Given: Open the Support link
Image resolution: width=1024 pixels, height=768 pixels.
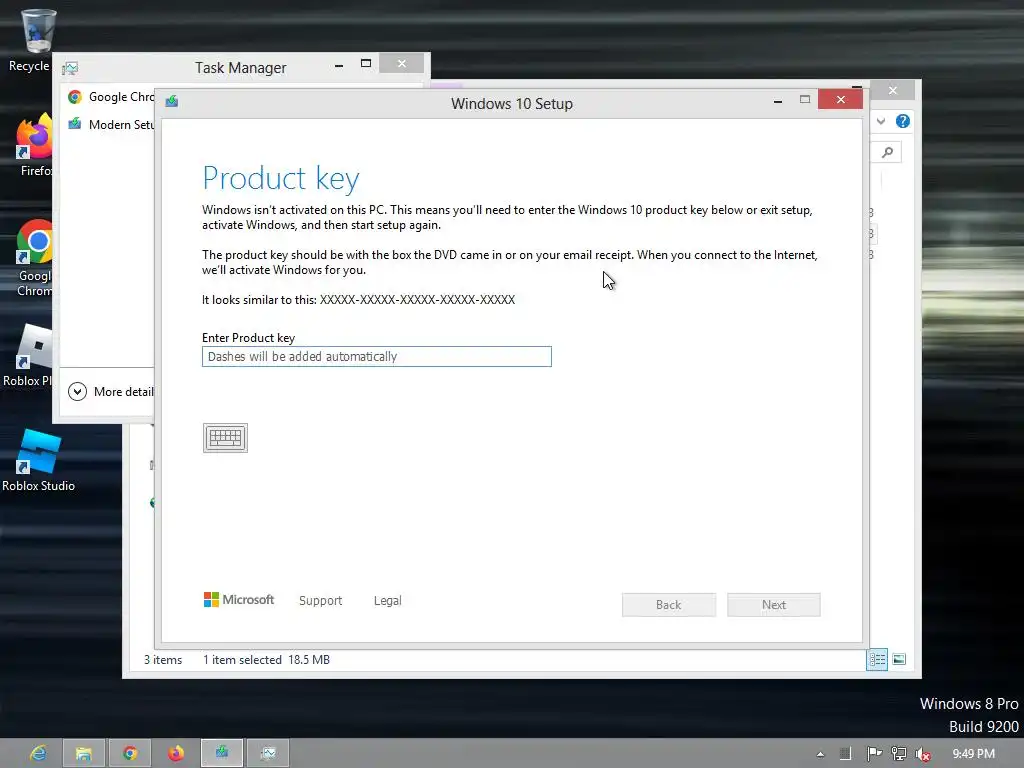Looking at the screenshot, I should [321, 600].
